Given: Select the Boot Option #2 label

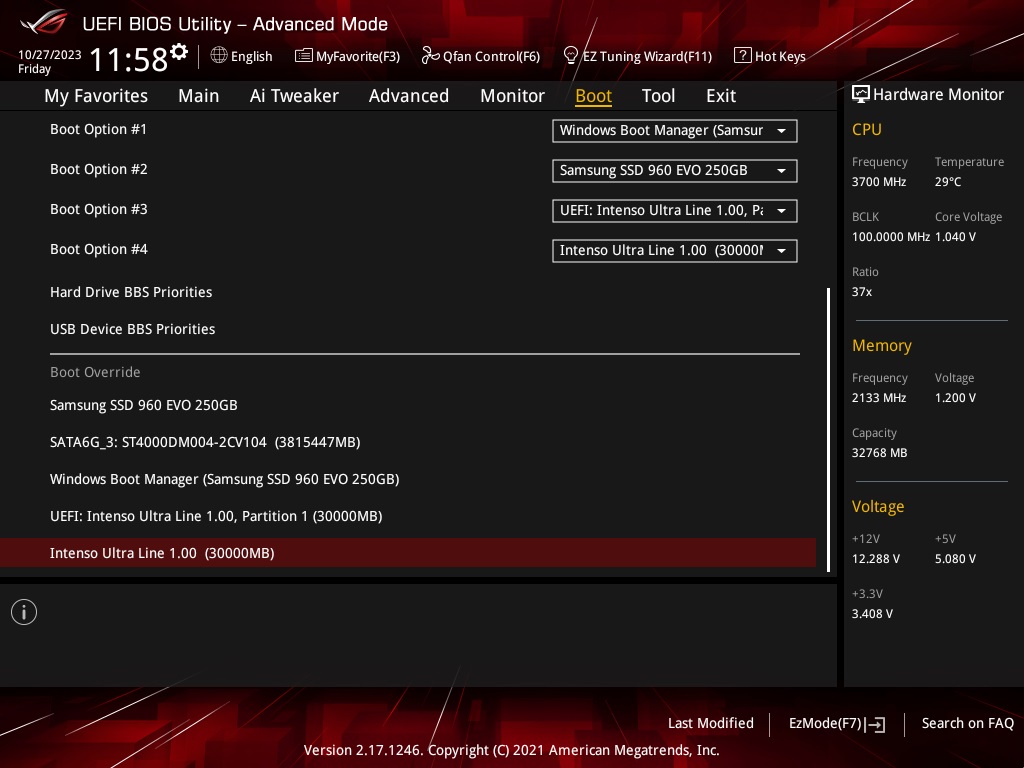Looking at the screenshot, I should 99,169.
